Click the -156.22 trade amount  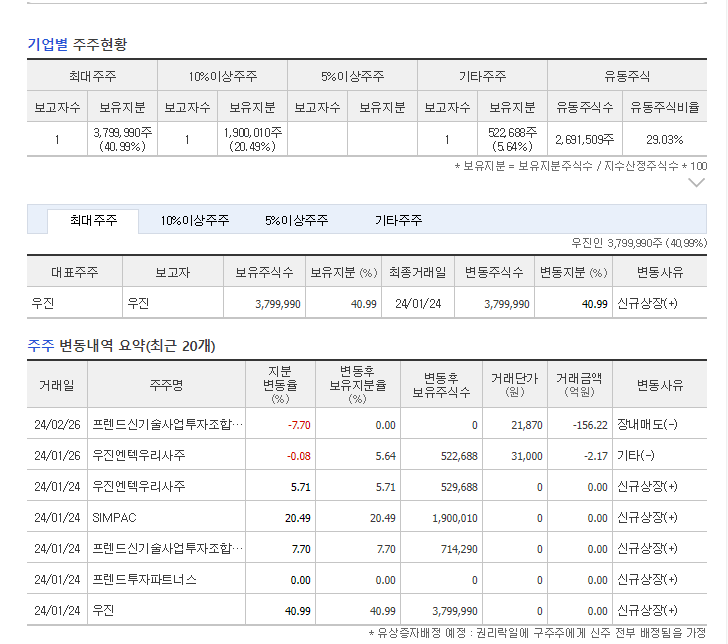[590, 425]
